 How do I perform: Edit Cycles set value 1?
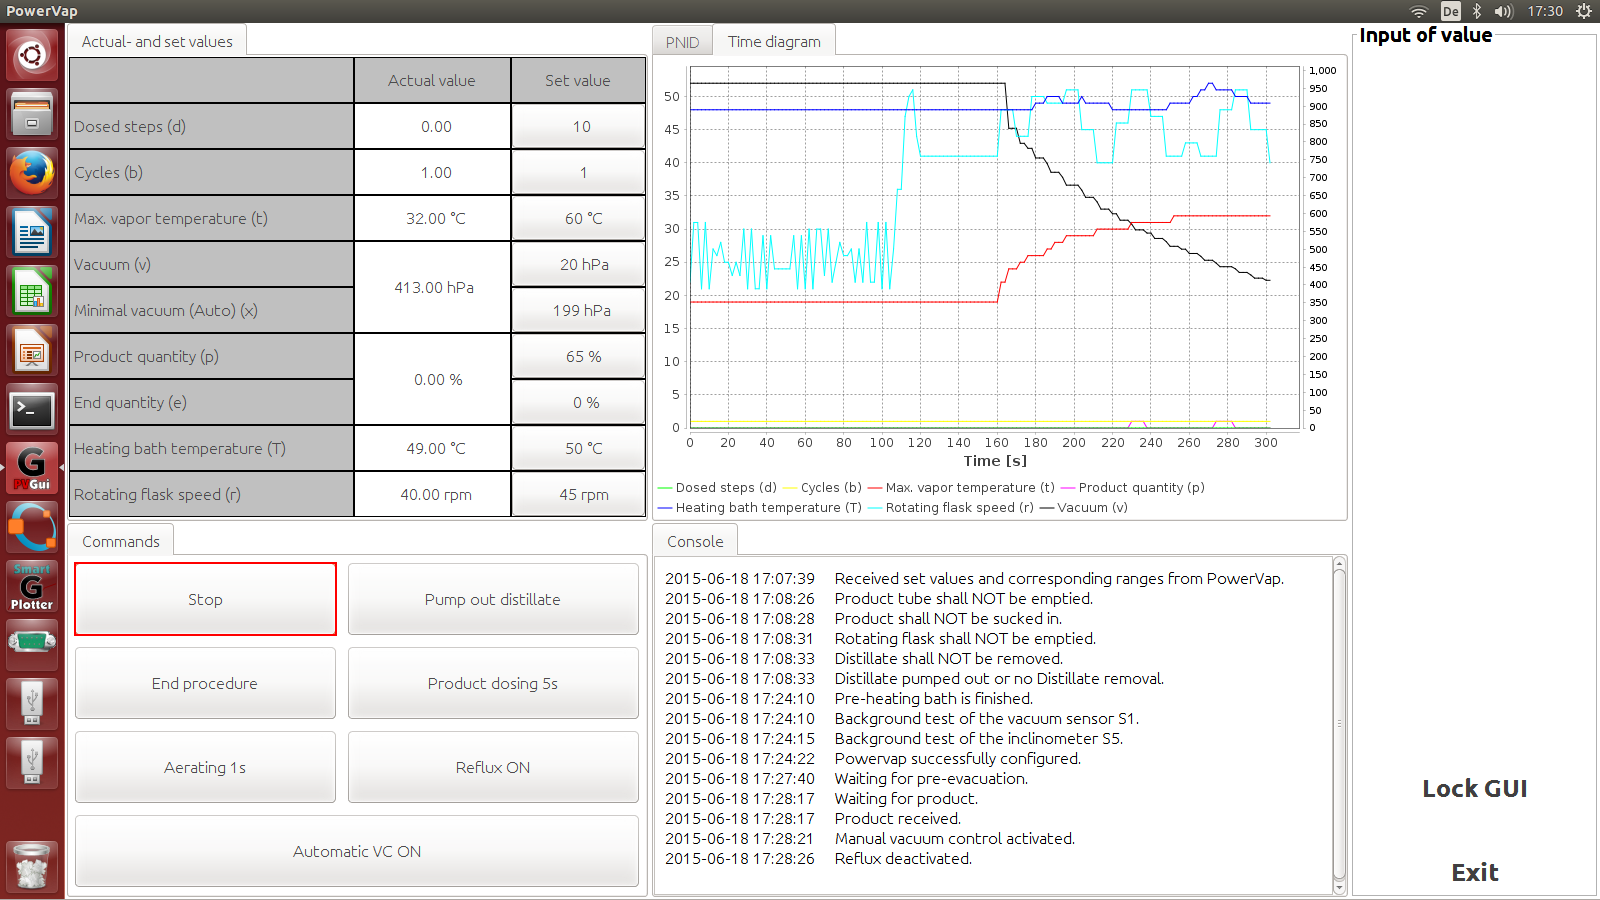[579, 172]
